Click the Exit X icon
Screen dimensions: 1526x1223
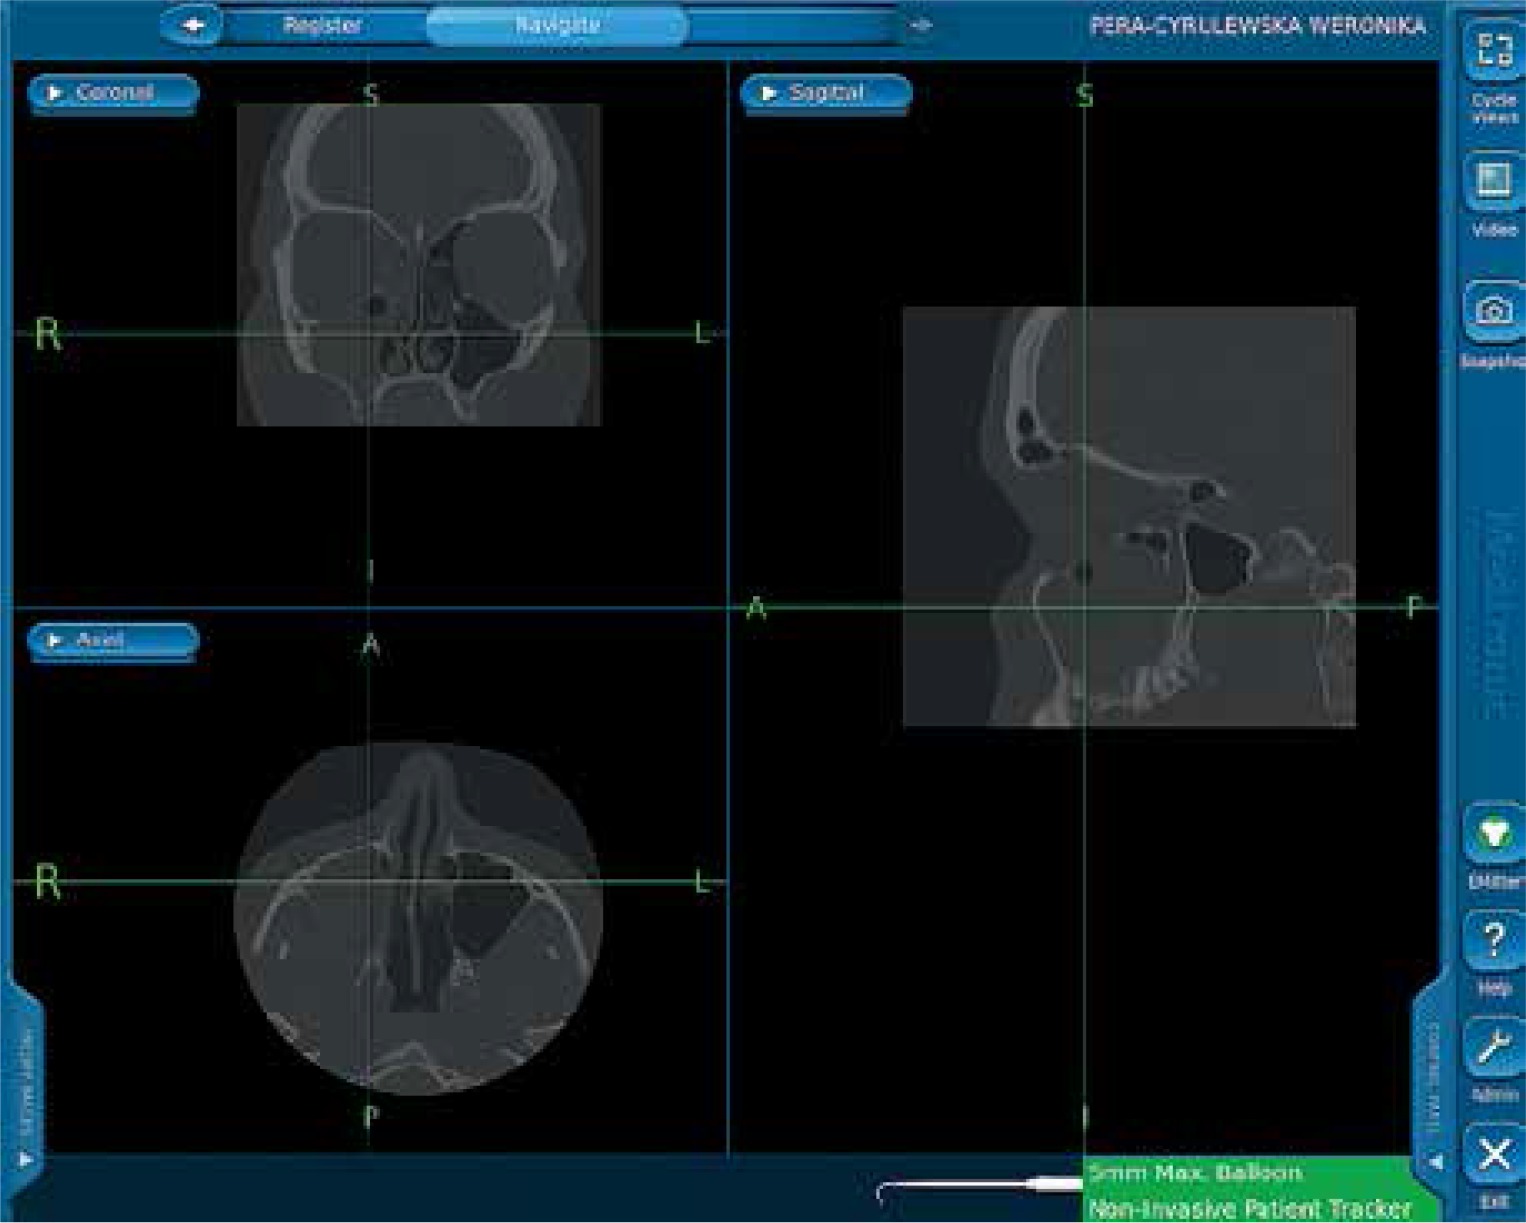1493,1156
